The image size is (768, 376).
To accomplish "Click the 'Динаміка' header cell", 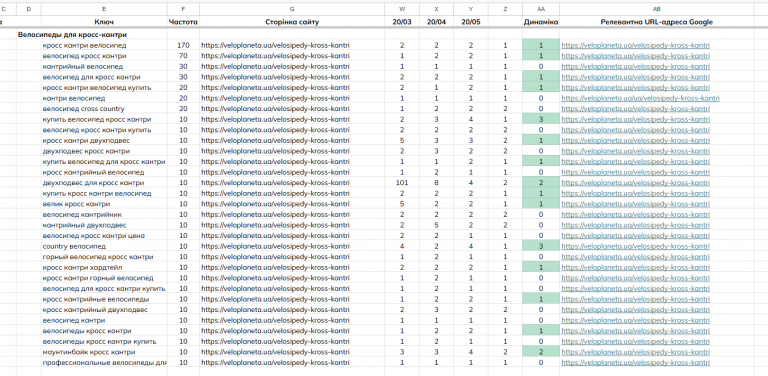I will 541,22.
